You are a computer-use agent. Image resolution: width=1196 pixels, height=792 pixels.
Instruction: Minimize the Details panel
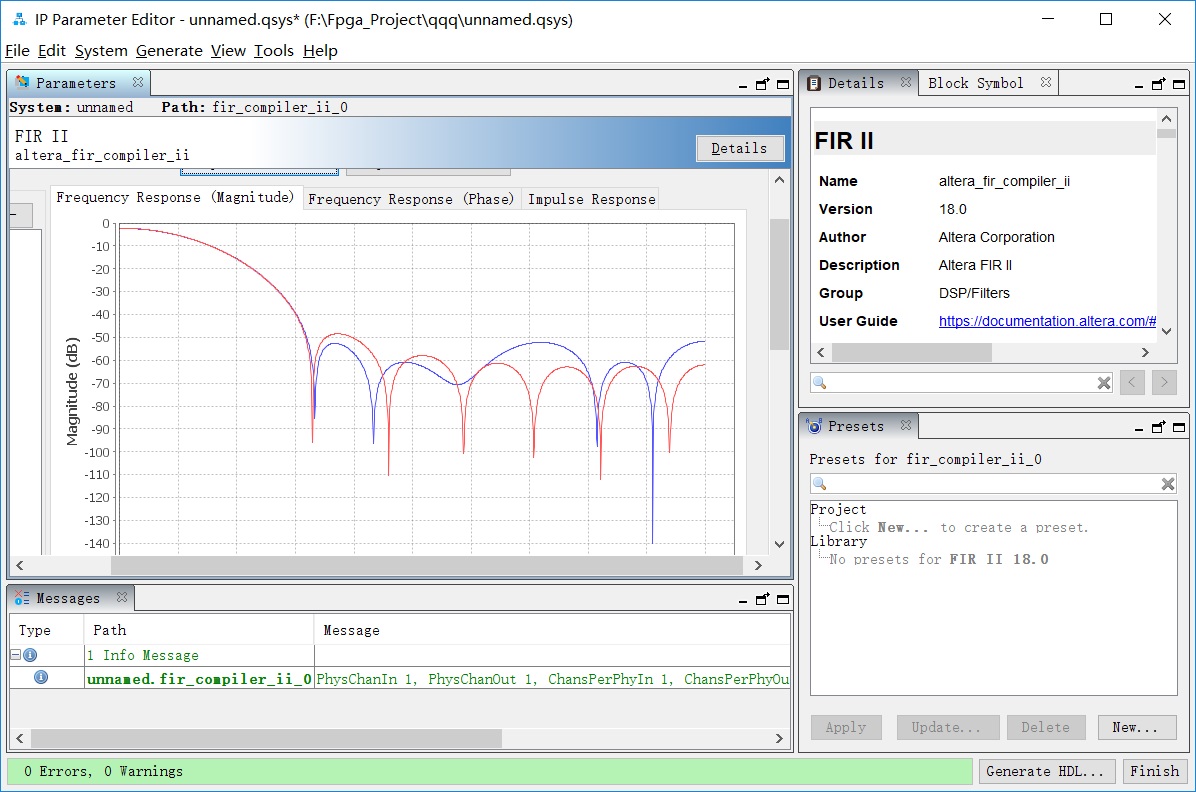pos(1138,85)
